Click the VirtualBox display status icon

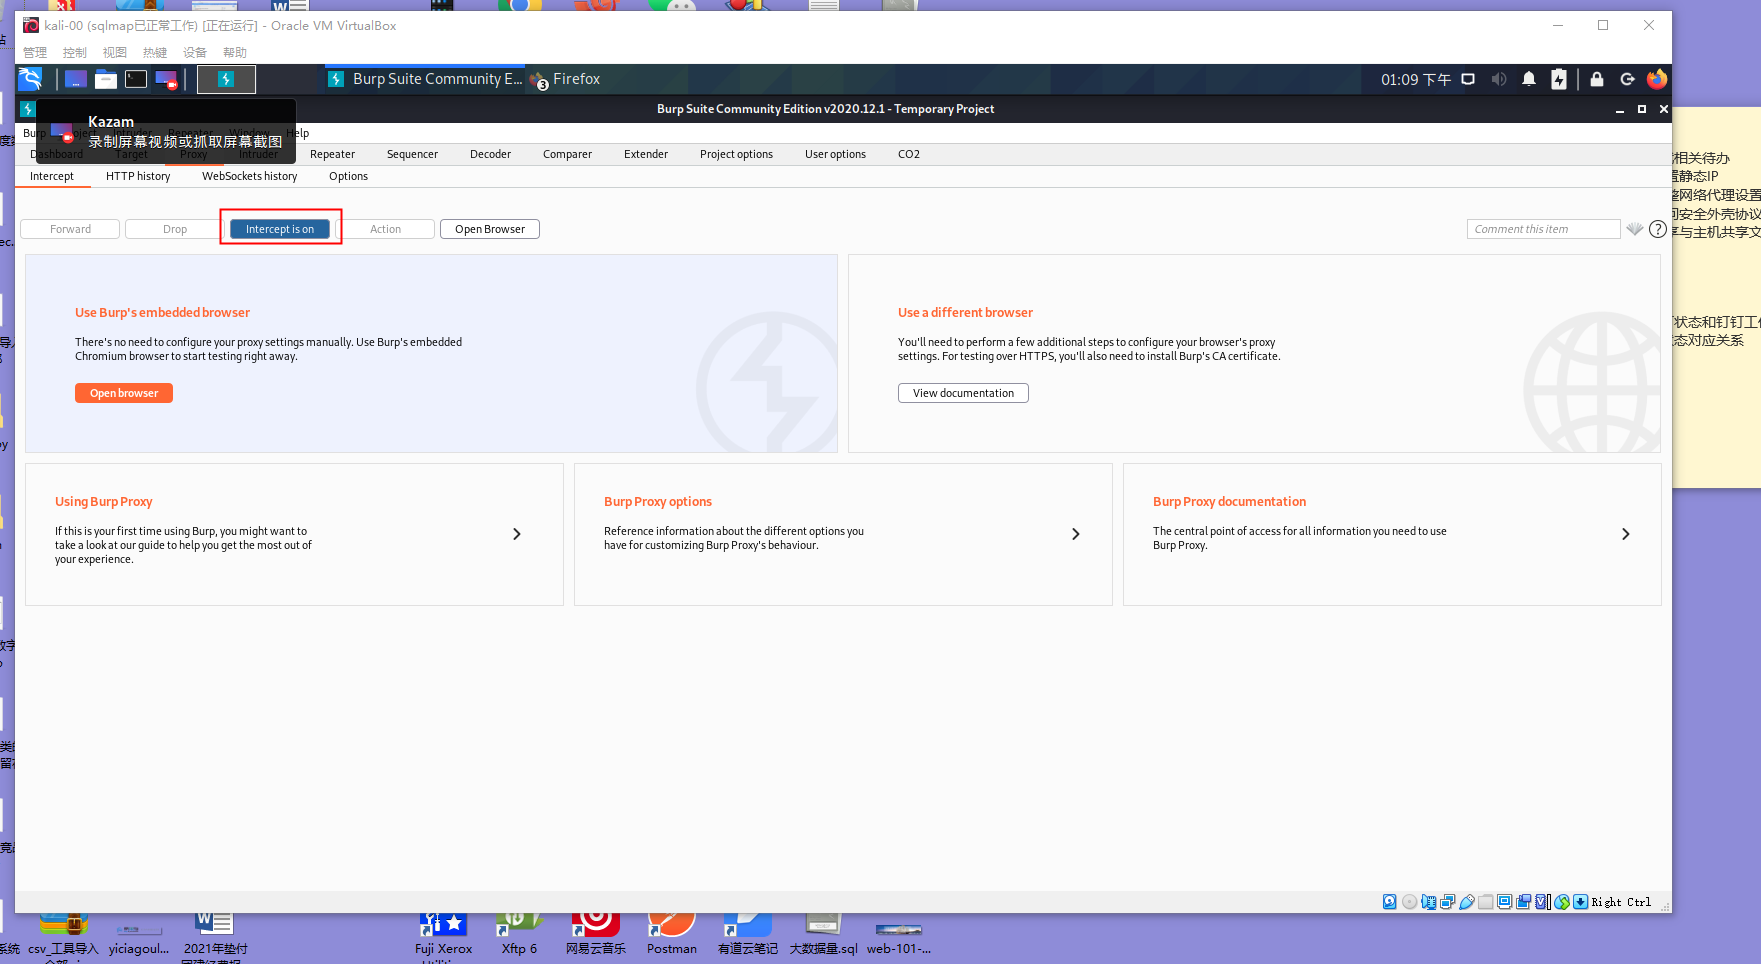pyautogui.click(x=1504, y=902)
